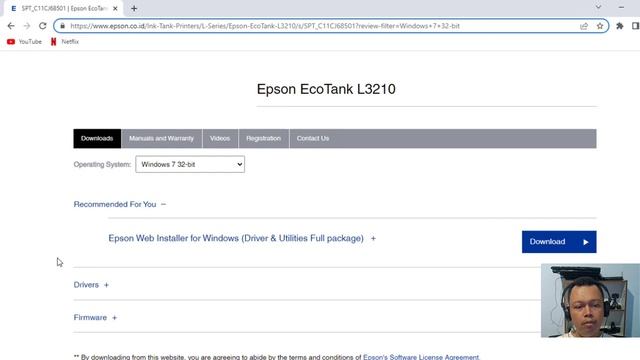This screenshot has height=360, width=640.
Task: Open the YouTube bookmark
Action: click(24, 42)
